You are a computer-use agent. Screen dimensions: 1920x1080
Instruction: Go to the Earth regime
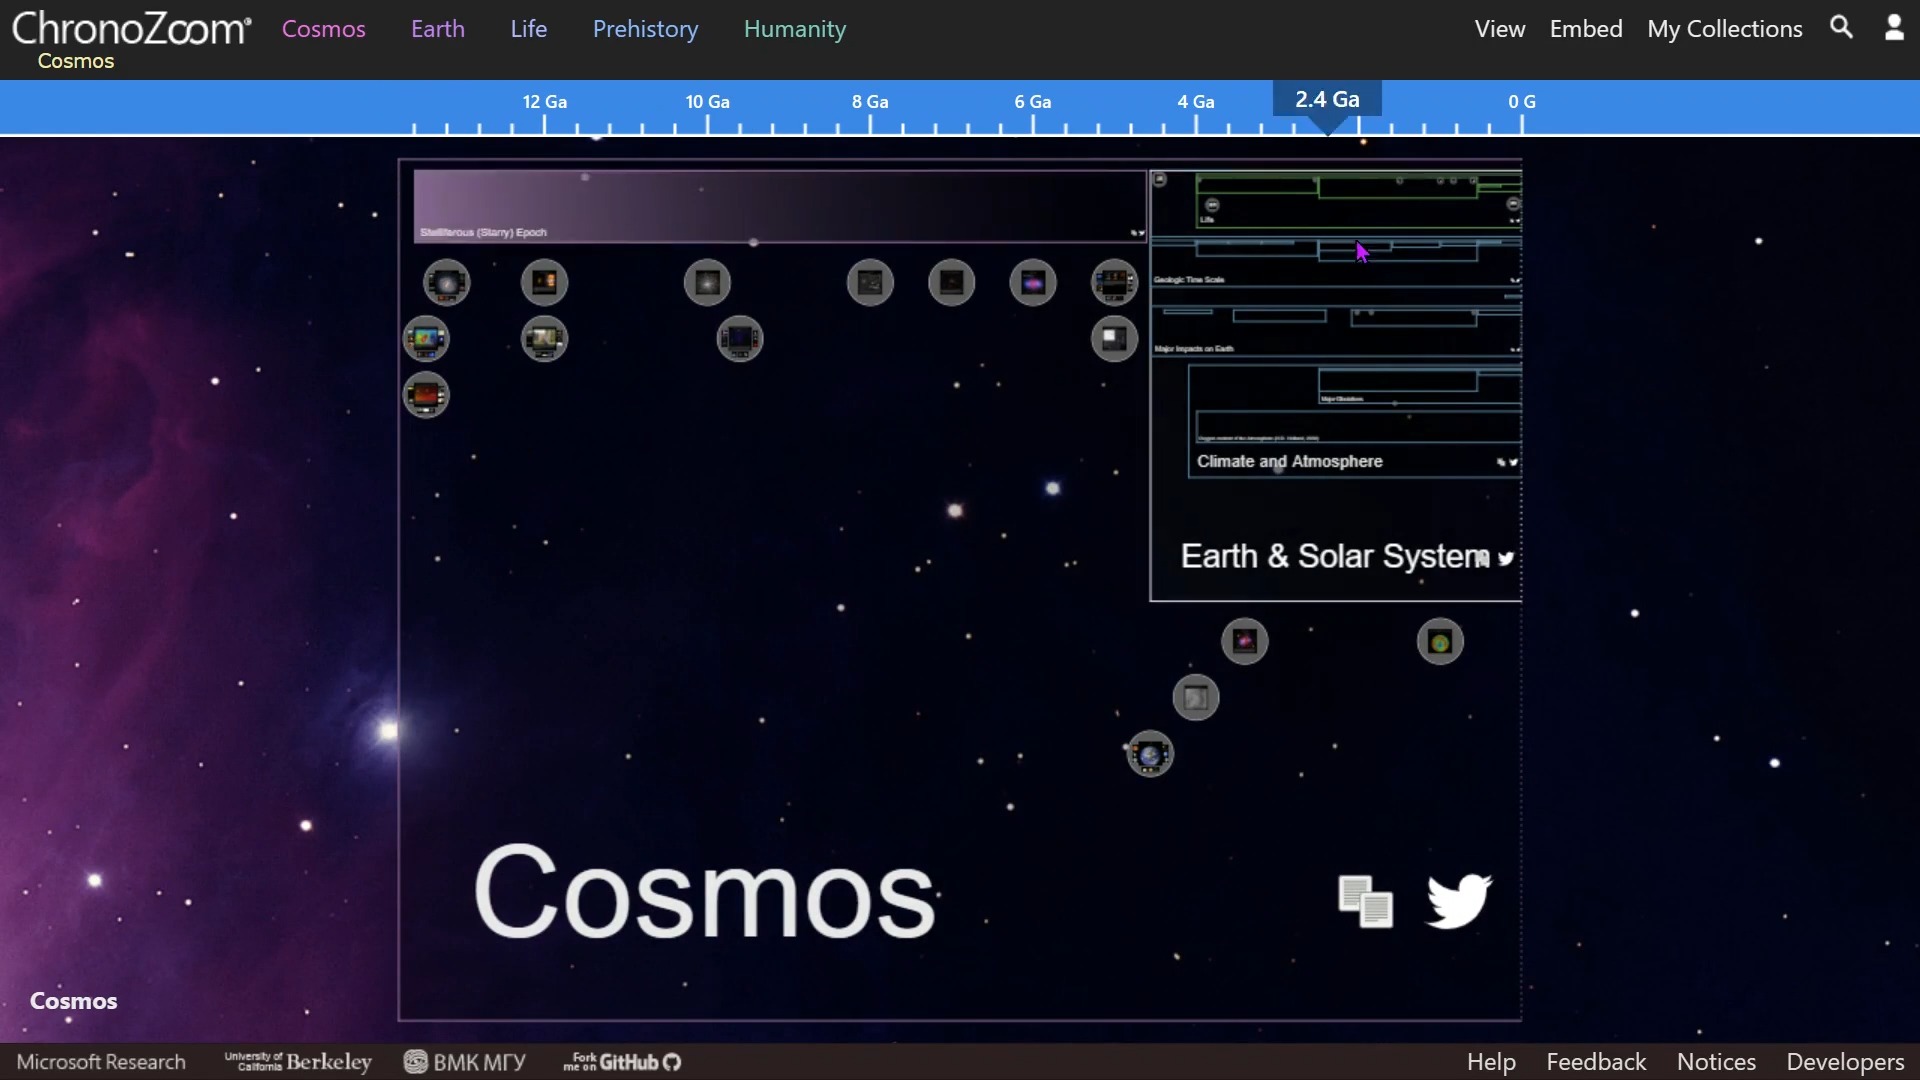point(438,29)
